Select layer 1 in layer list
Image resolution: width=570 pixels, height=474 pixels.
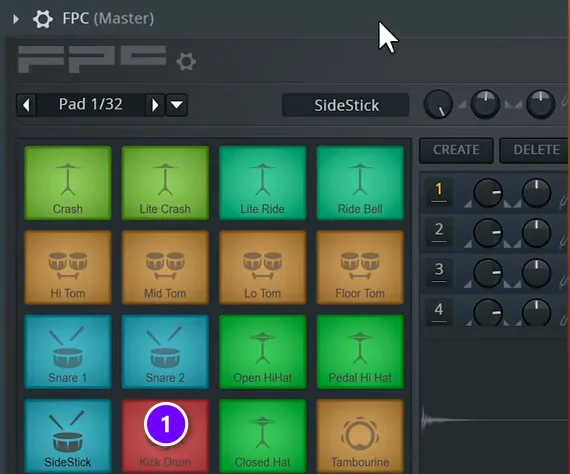point(439,192)
